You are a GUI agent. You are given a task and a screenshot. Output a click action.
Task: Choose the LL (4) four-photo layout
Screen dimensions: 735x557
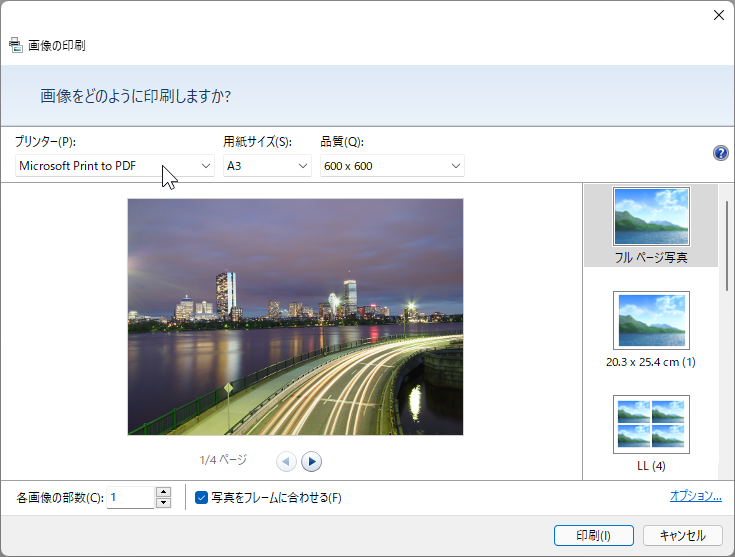[651, 433]
